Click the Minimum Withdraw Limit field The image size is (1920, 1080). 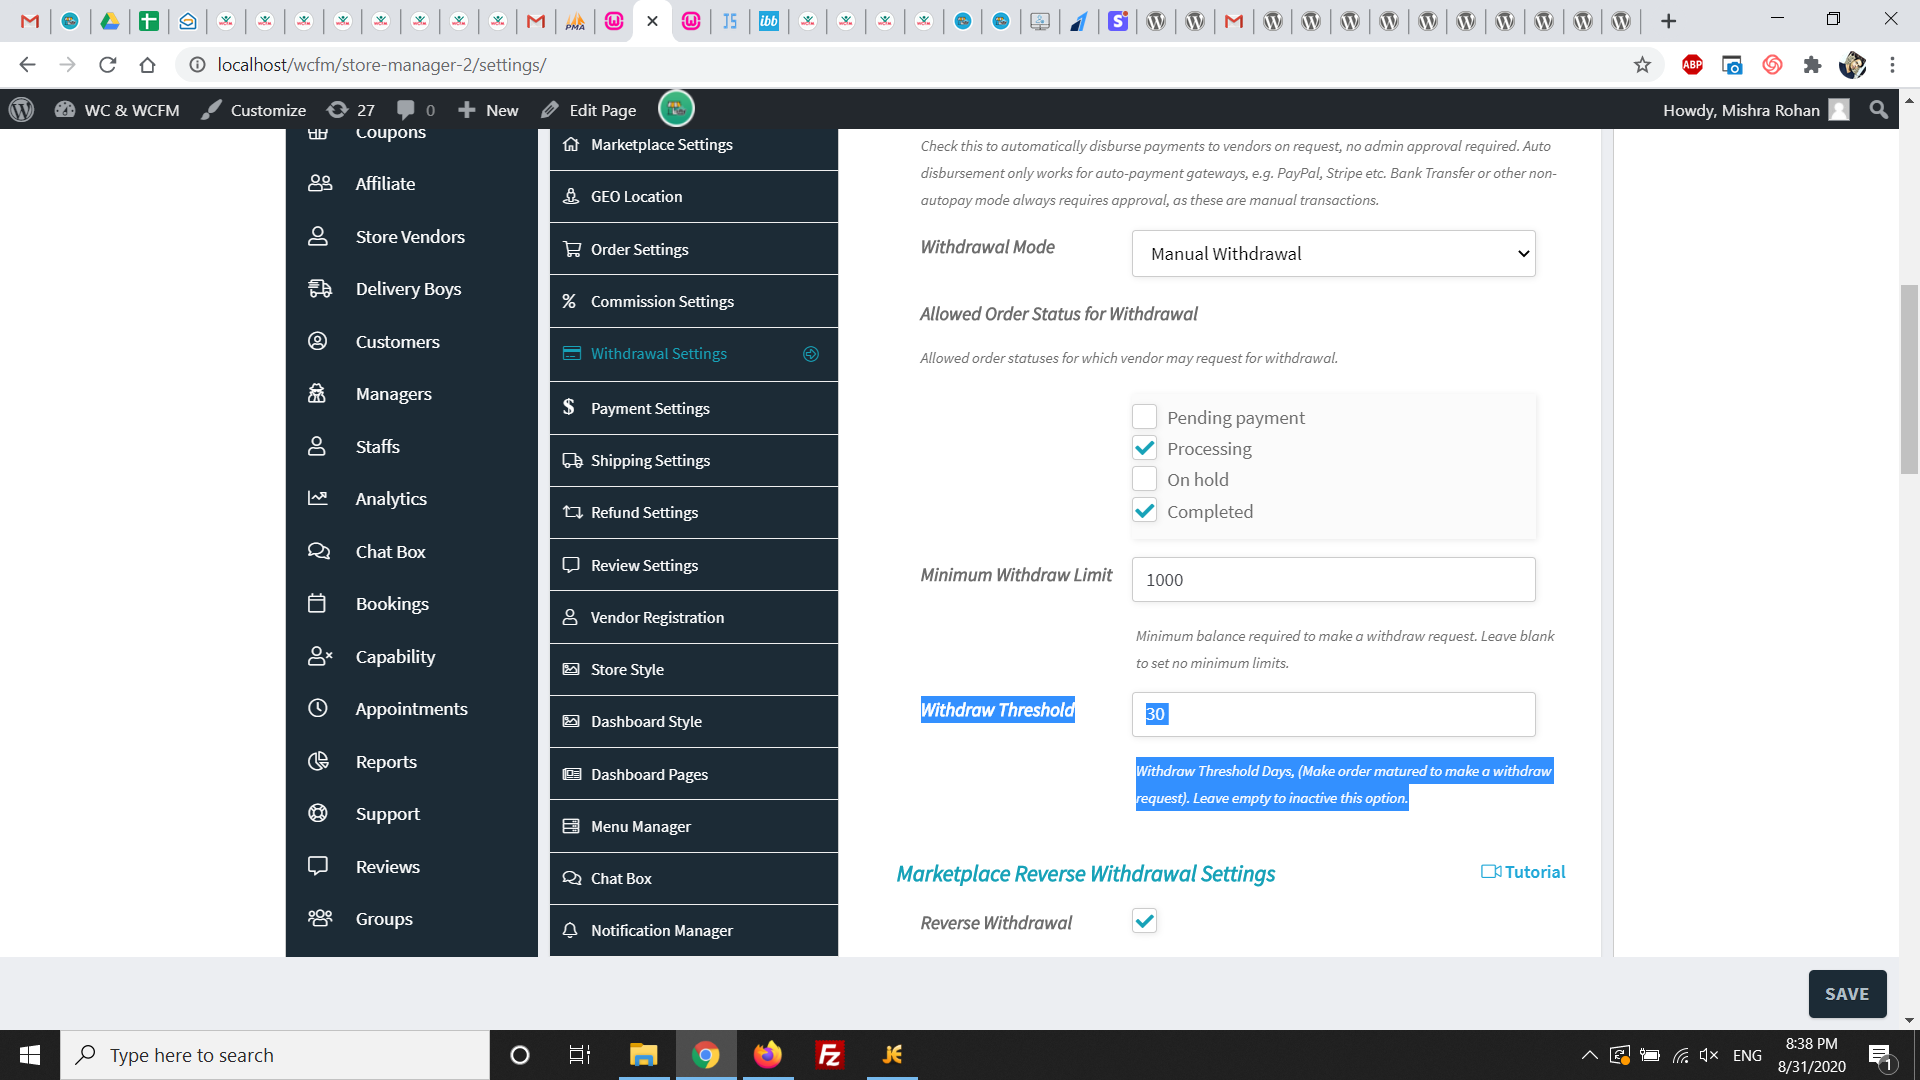(1333, 580)
